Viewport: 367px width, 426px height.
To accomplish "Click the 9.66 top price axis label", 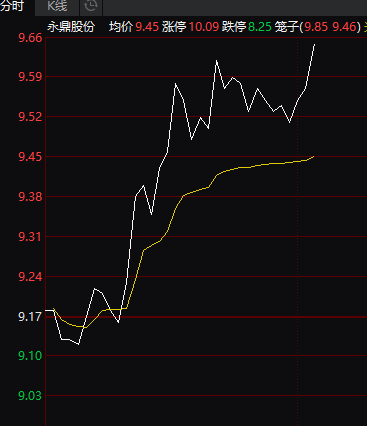I will click(30, 38).
